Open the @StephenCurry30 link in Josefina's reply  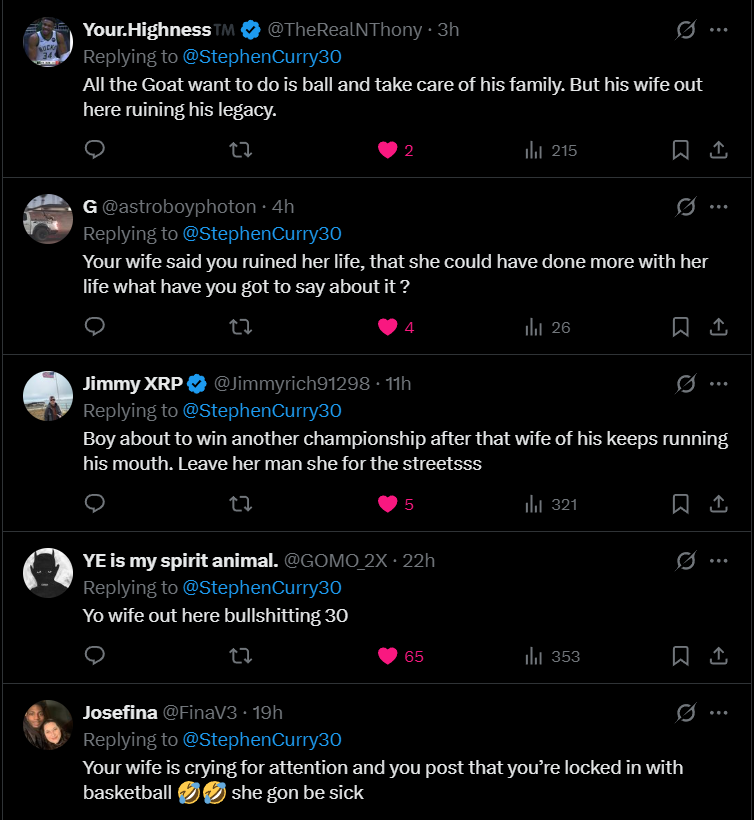[262, 740]
